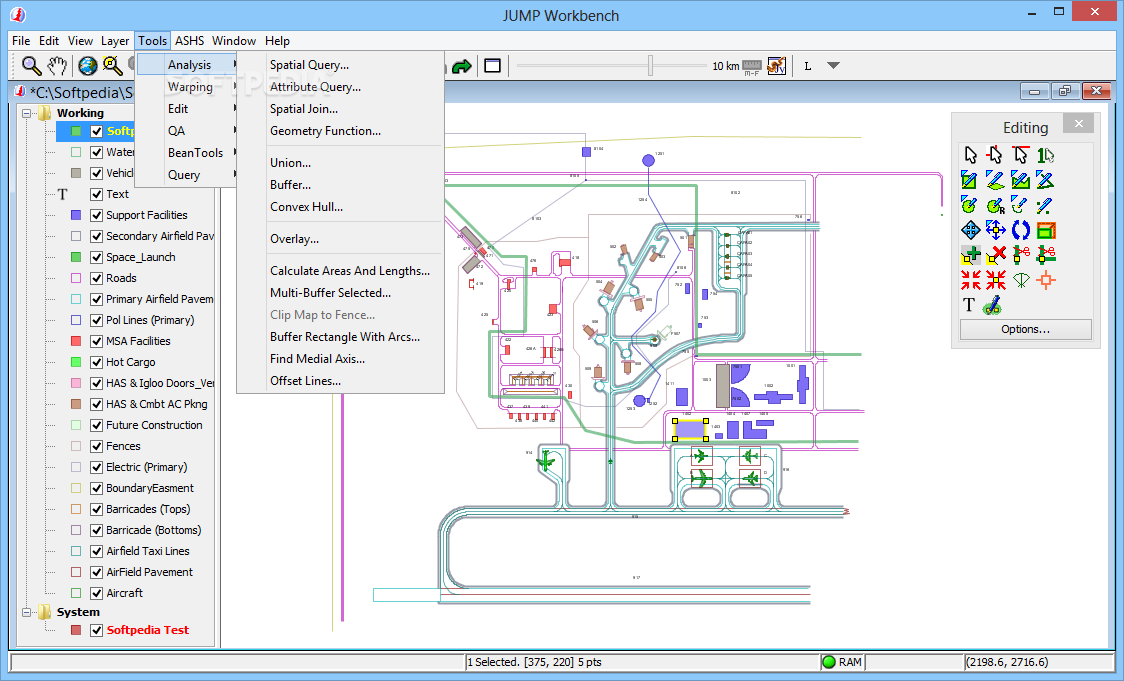Expand the Edit submenu under Tools

pos(186,109)
